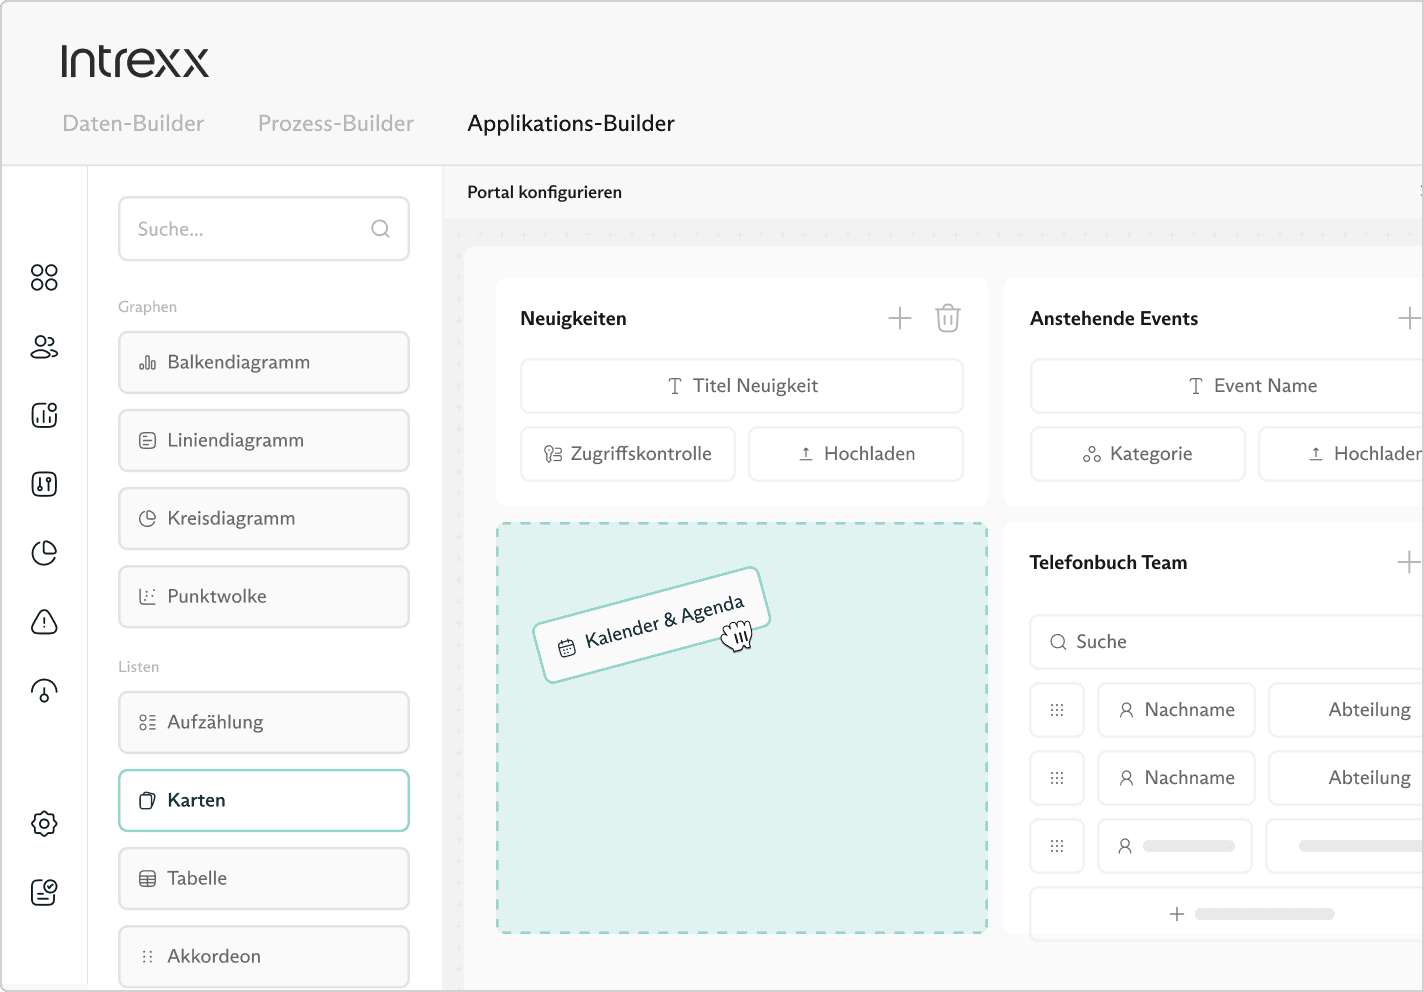
Task: Click the sliders control icon in sidebar
Action: [44, 485]
